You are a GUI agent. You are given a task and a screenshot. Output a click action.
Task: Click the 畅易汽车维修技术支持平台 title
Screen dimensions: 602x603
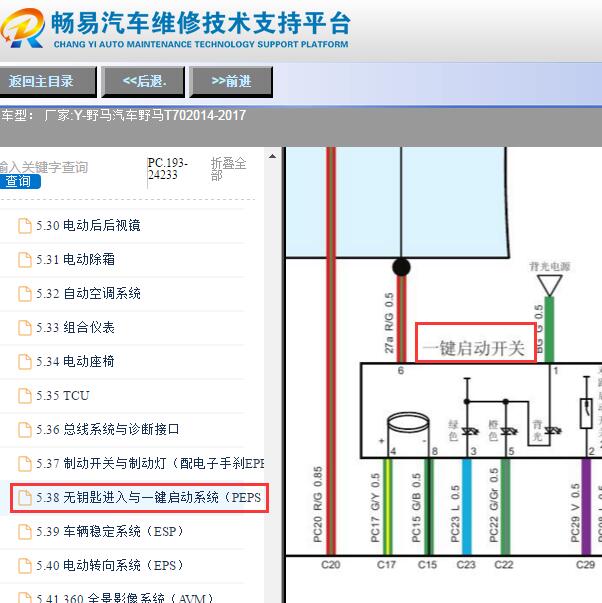pyautogui.click(x=200, y=22)
